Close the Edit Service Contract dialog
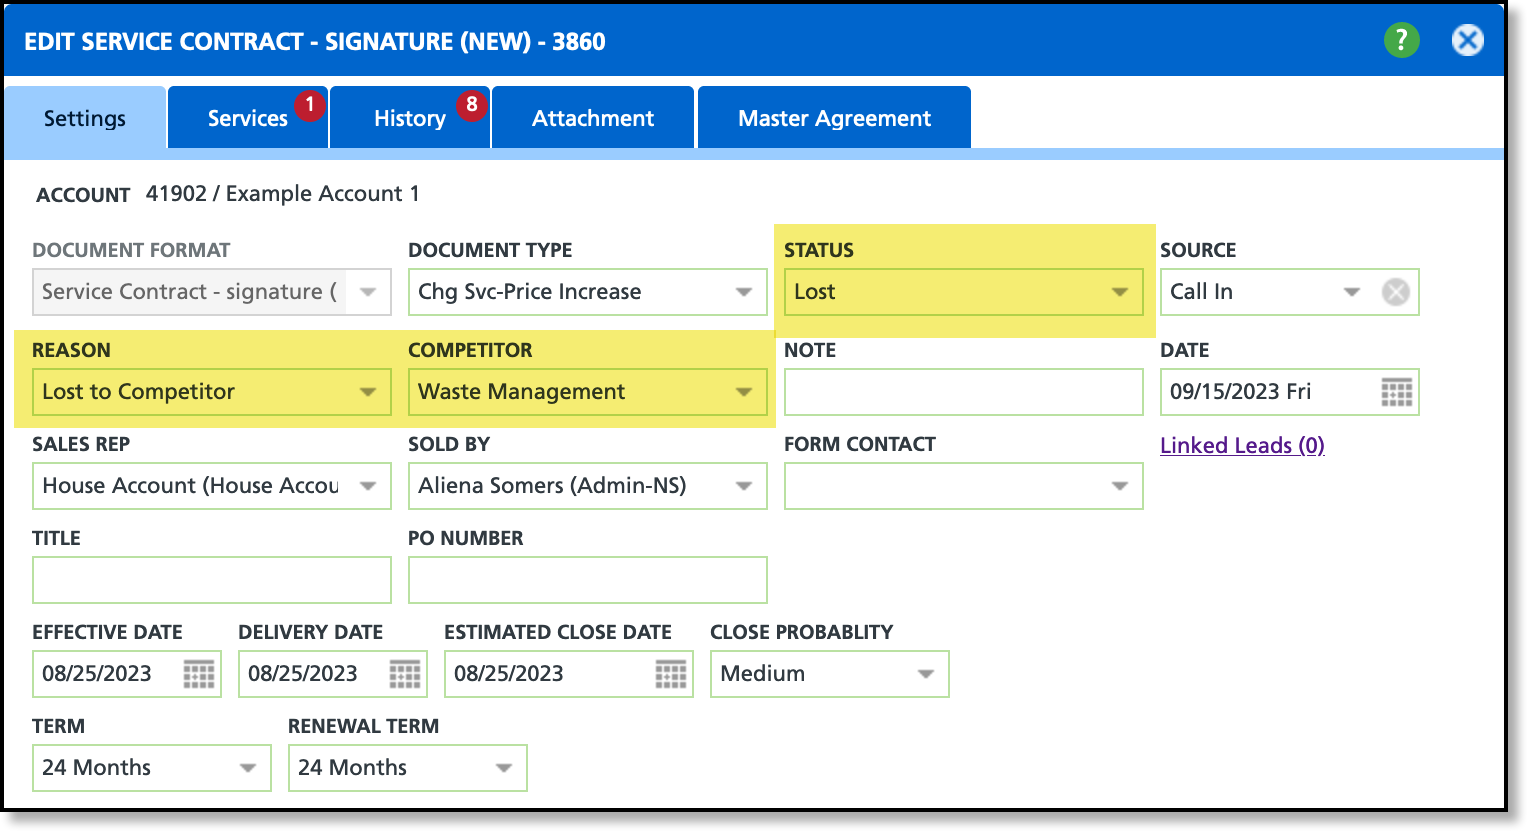Viewport: 1528px width, 832px height. tap(1467, 40)
